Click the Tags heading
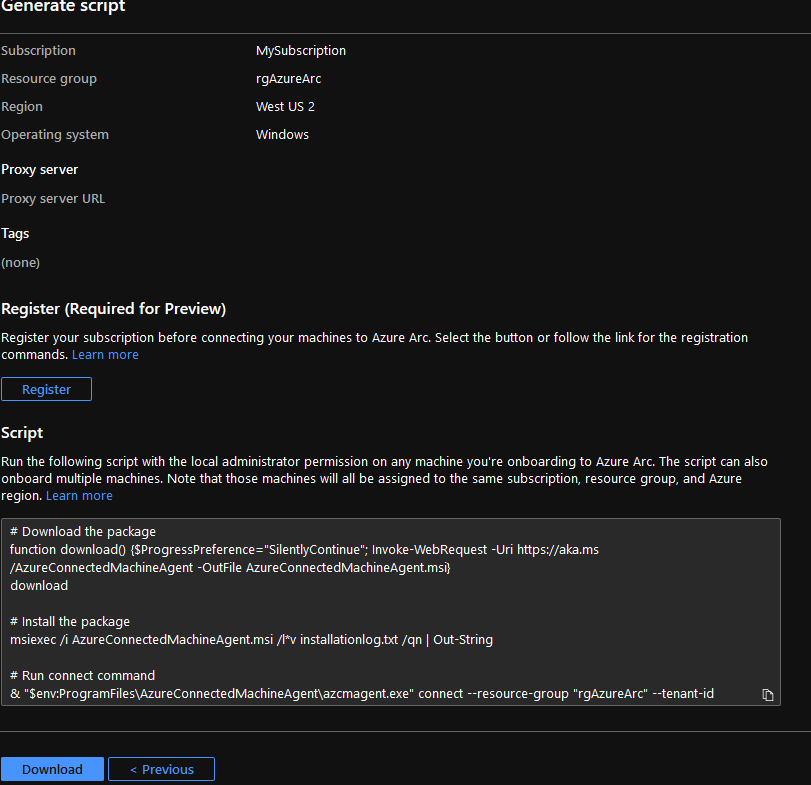The width and height of the screenshot is (811, 785). click(x=15, y=233)
